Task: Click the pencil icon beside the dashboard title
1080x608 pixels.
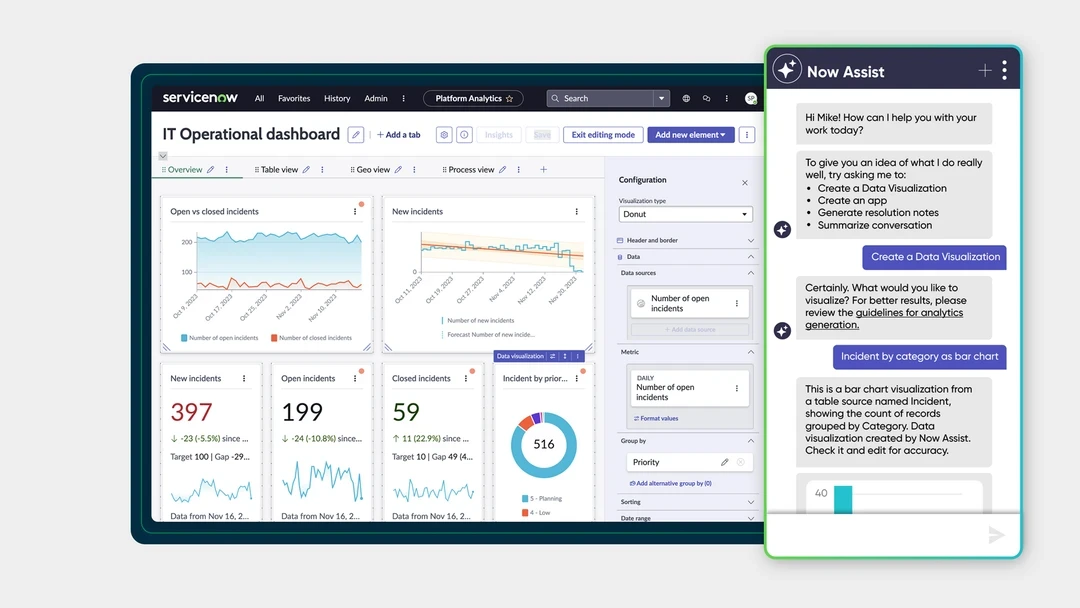Action: 356,135
